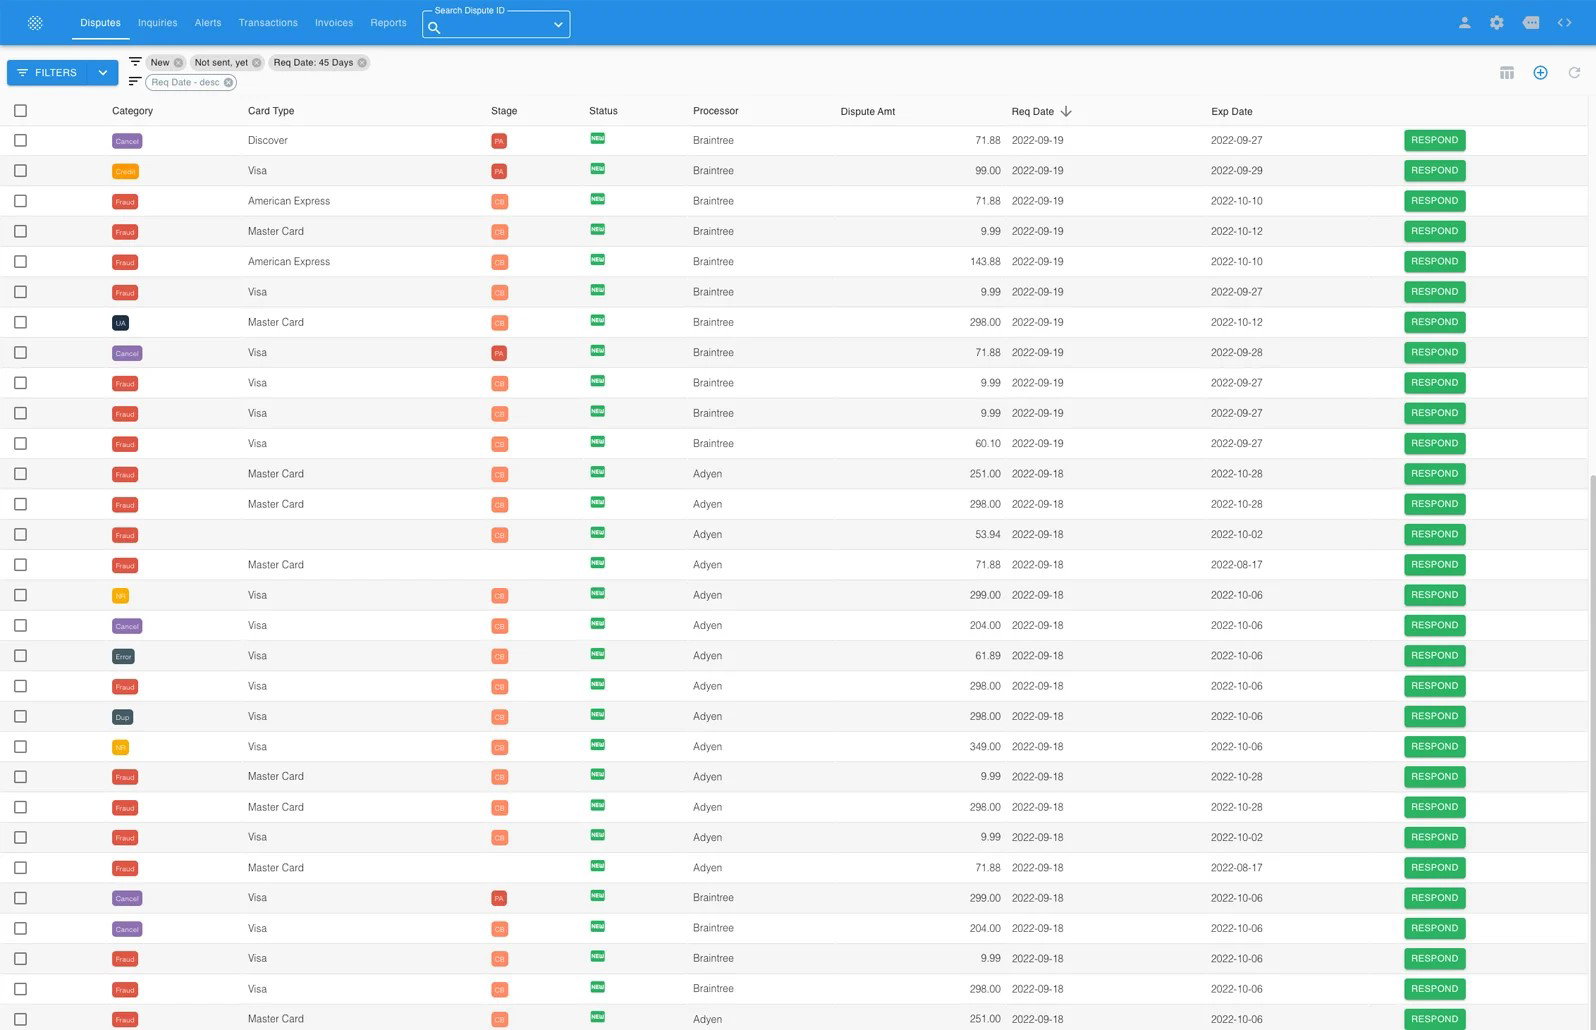Open the Inquiries tab
Image resolution: width=1596 pixels, height=1030 pixels.
(157, 23)
